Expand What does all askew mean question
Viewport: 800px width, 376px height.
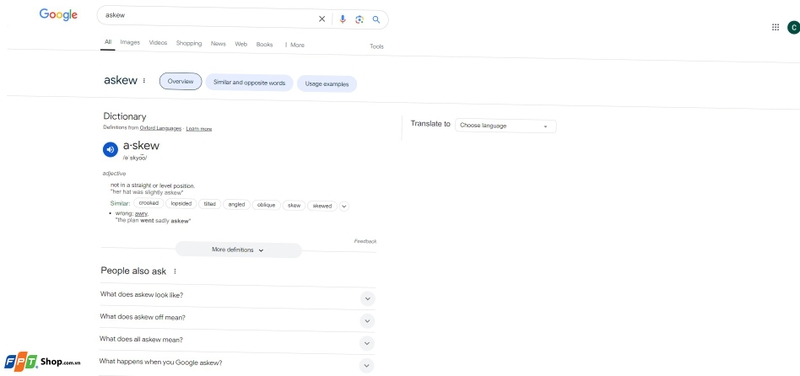pos(237,341)
